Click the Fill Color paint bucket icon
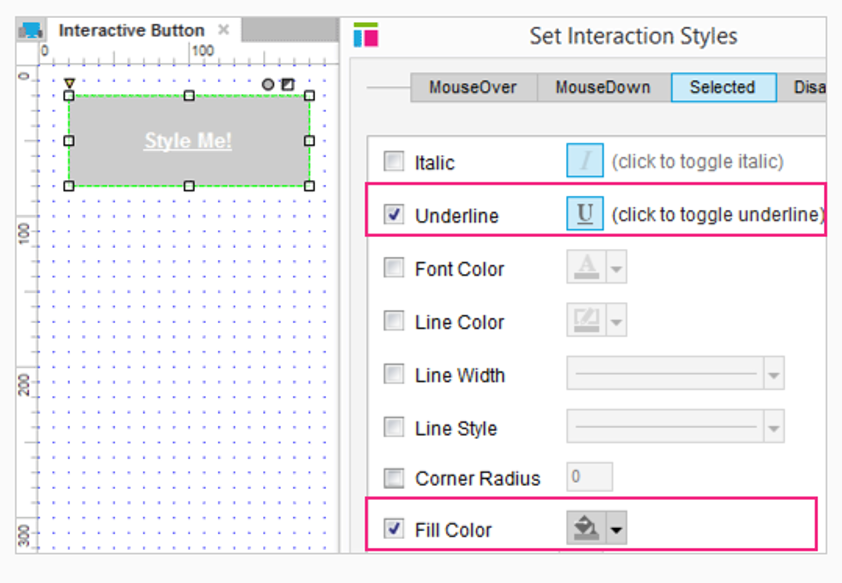Viewport: 842px width, 583px height. pos(586,529)
